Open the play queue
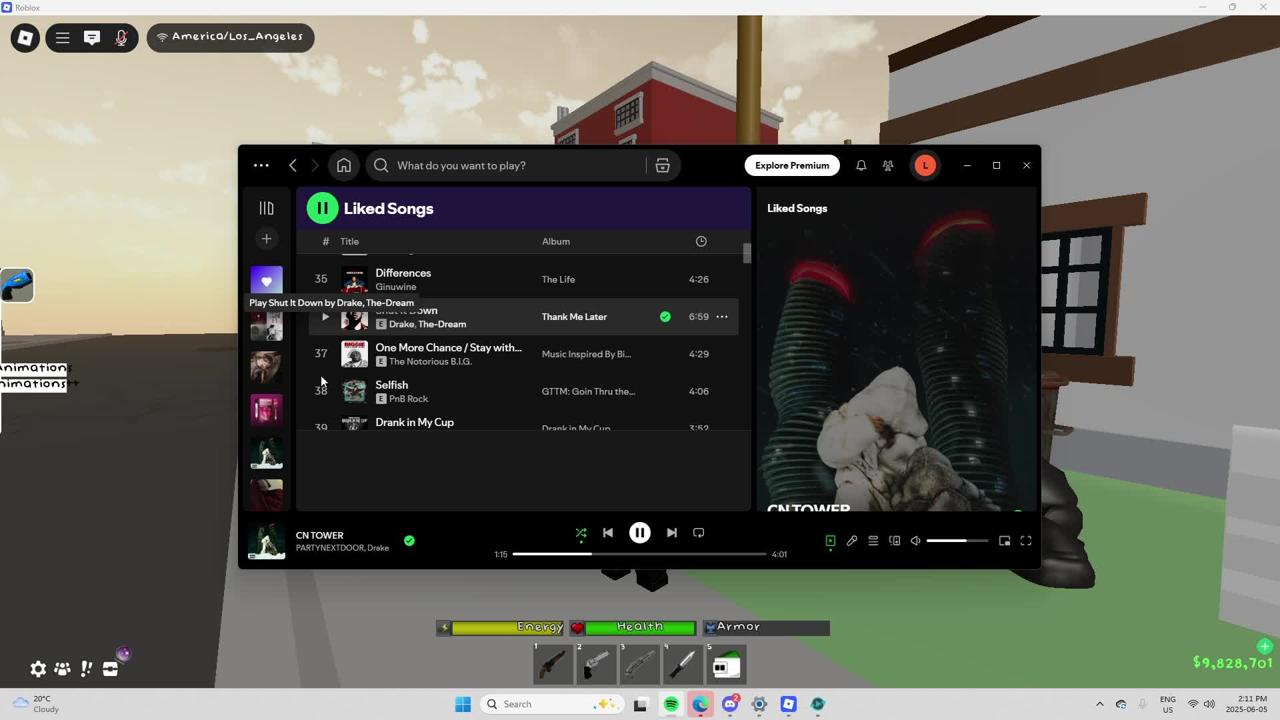Screen dimensions: 1280x720 873,541
